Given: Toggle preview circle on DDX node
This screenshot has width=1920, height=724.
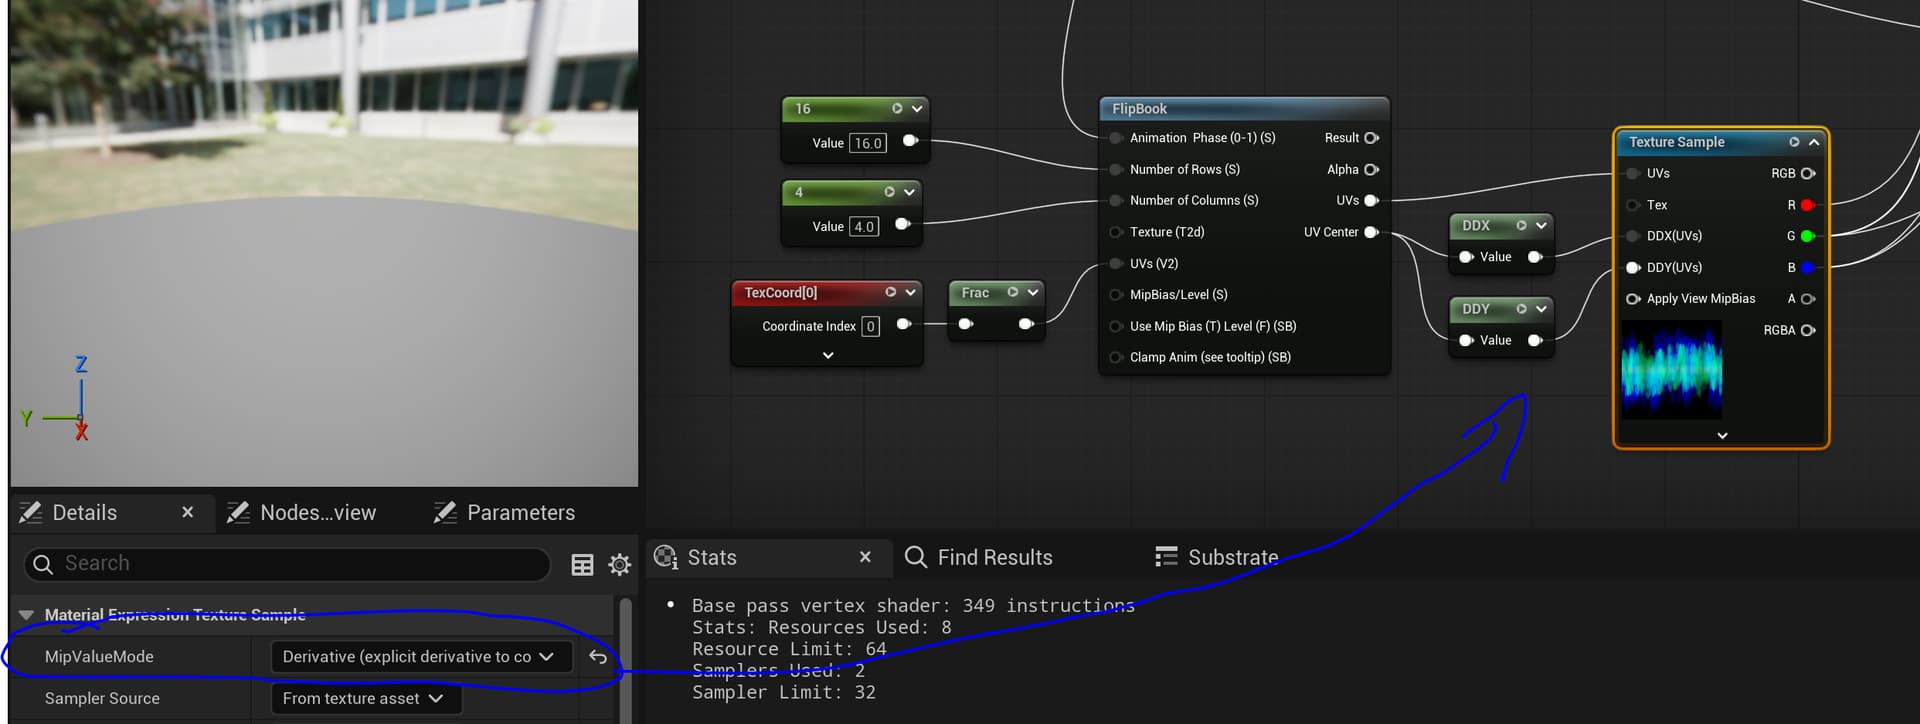Looking at the screenshot, I should [1521, 226].
